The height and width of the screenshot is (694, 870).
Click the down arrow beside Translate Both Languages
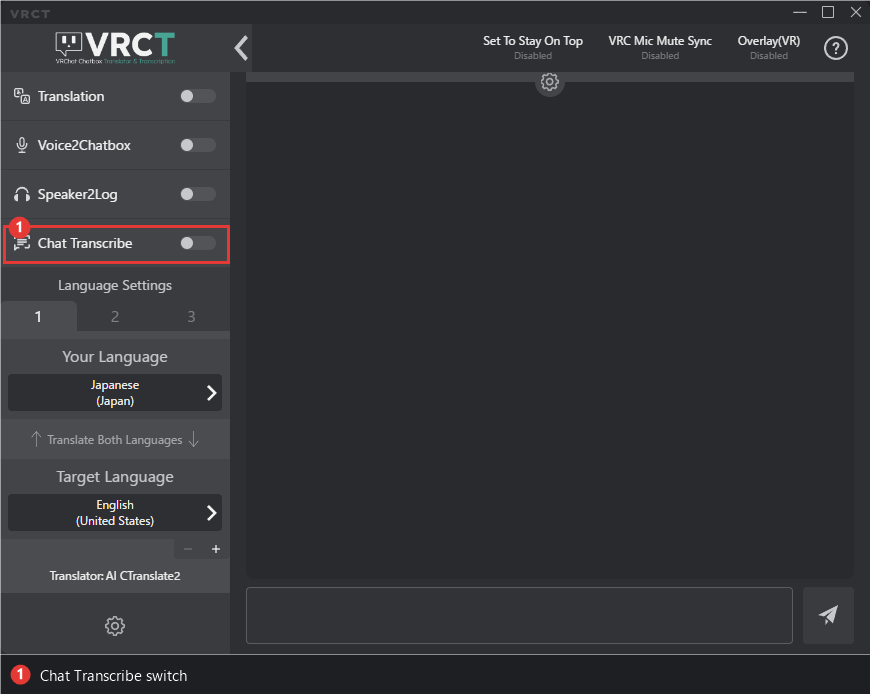(194, 439)
